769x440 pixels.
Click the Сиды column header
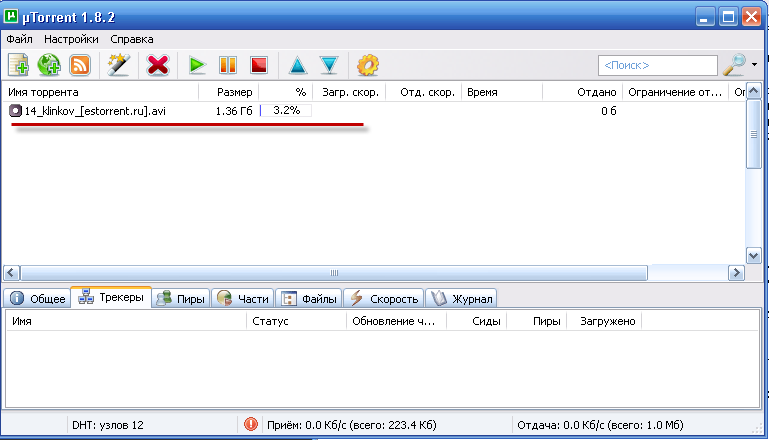coord(476,321)
